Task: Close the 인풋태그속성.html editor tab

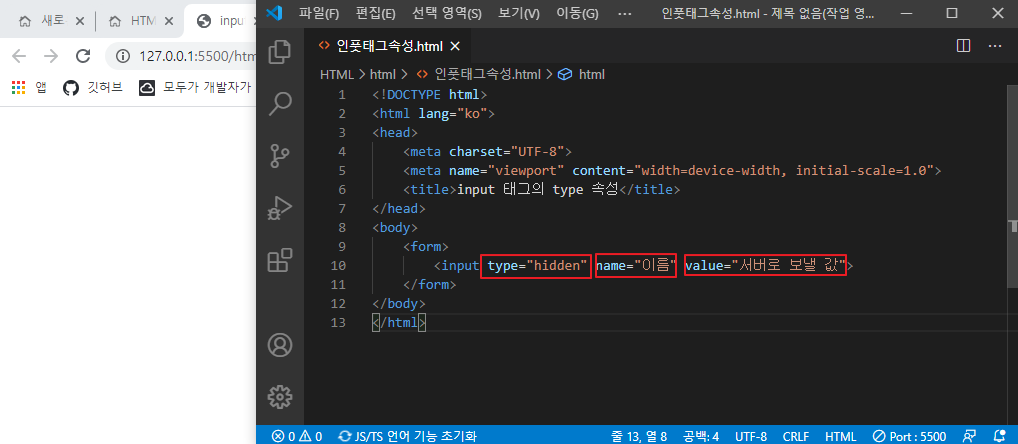Action: [x=455, y=46]
